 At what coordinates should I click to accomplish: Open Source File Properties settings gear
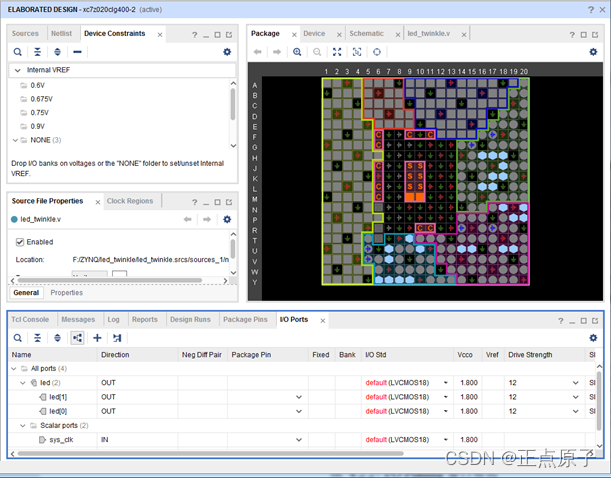227,219
